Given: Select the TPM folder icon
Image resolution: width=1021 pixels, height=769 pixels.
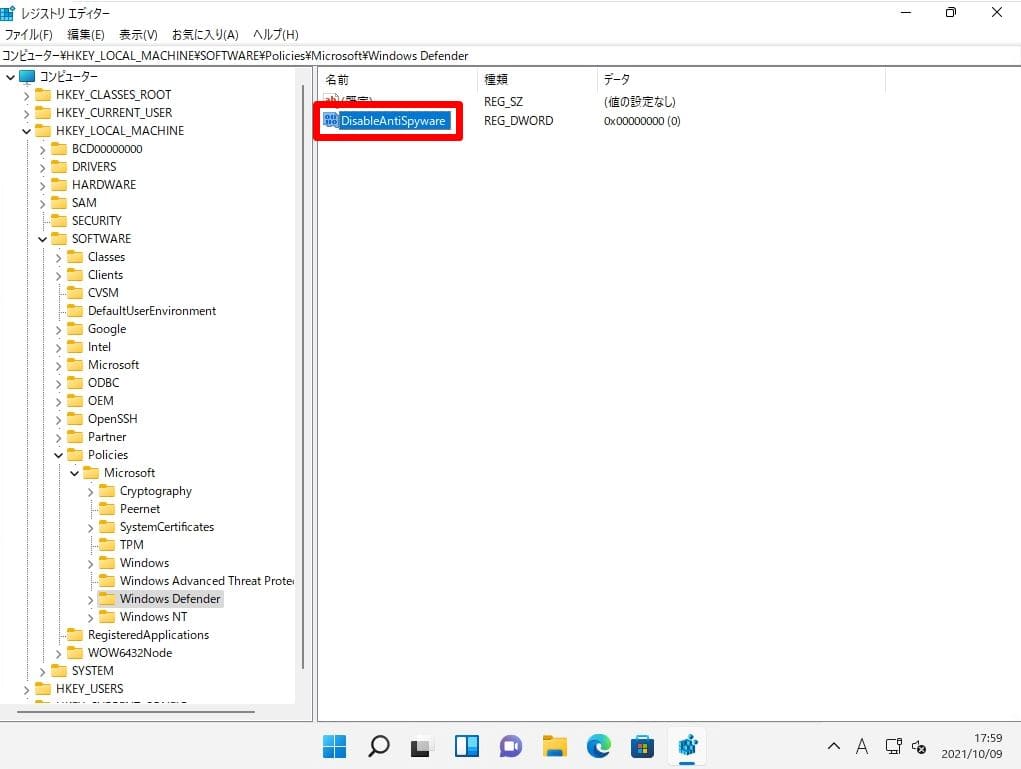Looking at the screenshot, I should [107, 545].
